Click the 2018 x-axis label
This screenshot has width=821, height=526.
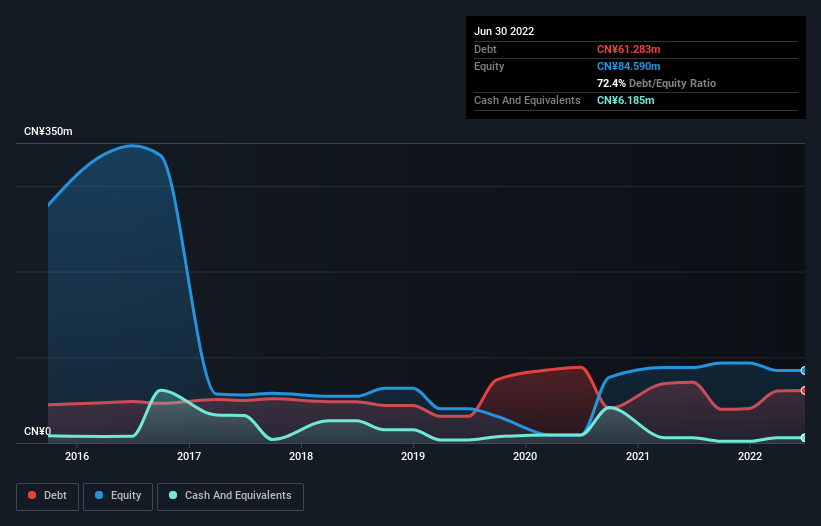301,456
